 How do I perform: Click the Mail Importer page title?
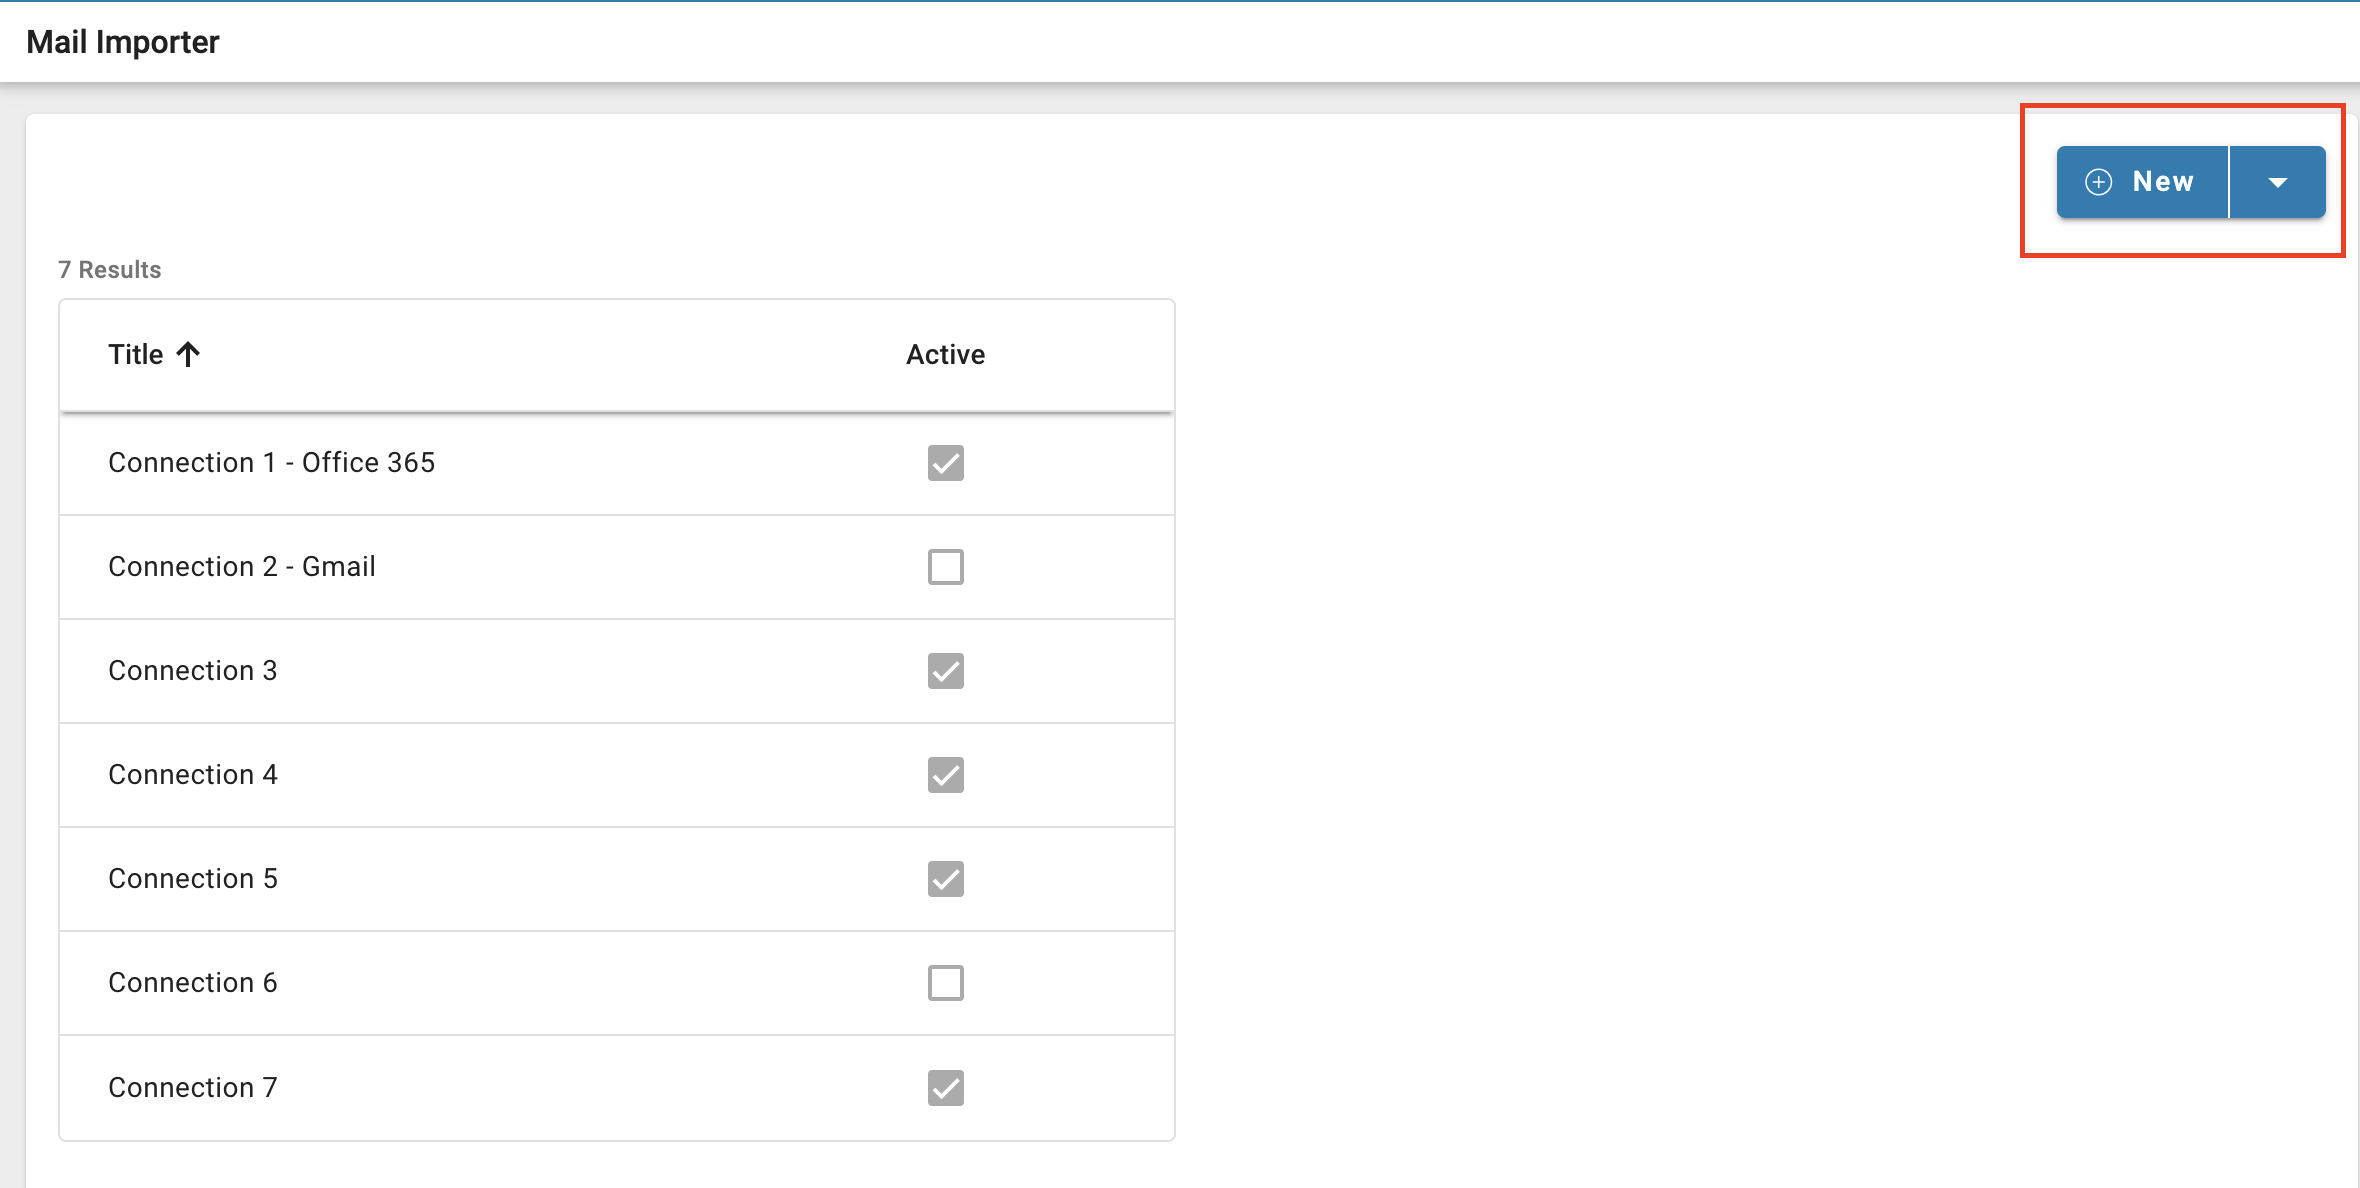[x=122, y=41]
